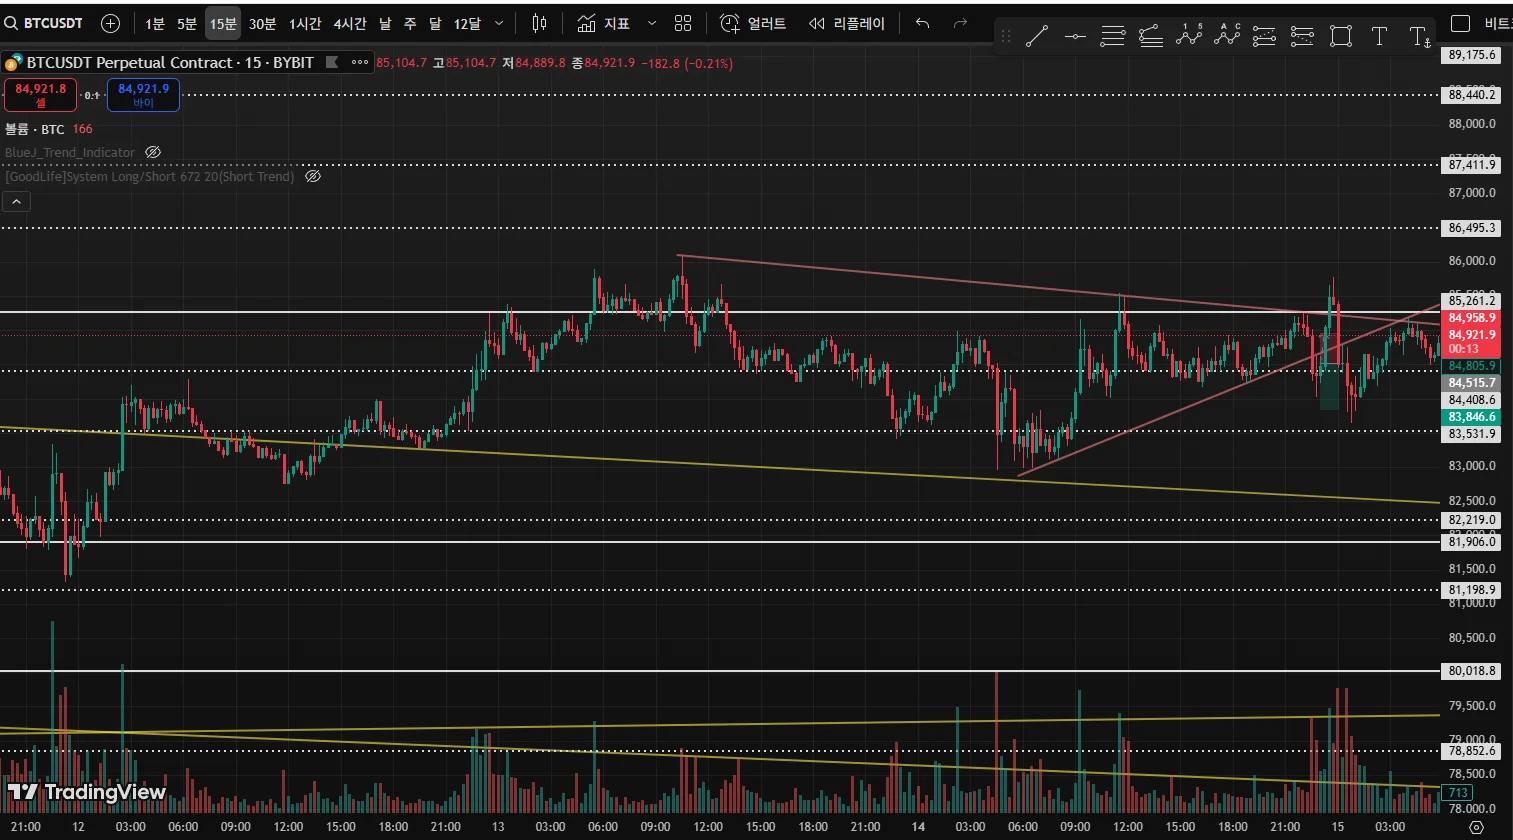Select the trend line drawing tool
Image resolution: width=1513 pixels, height=840 pixels.
point(1037,37)
